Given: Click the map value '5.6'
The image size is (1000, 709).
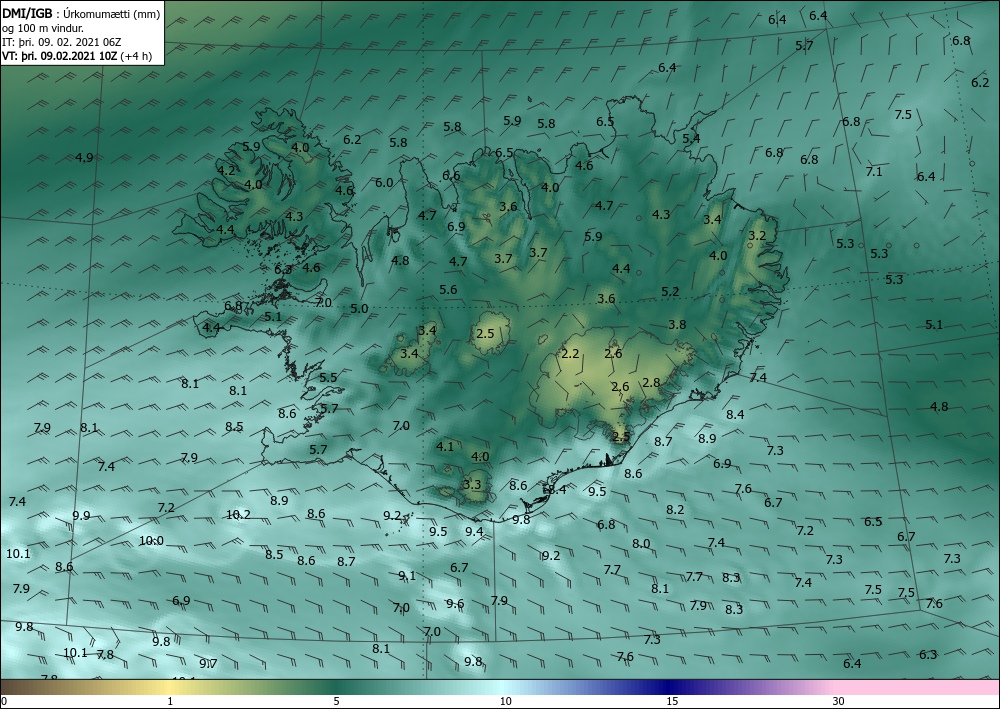Looking at the screenshot, I should [448, 289].
